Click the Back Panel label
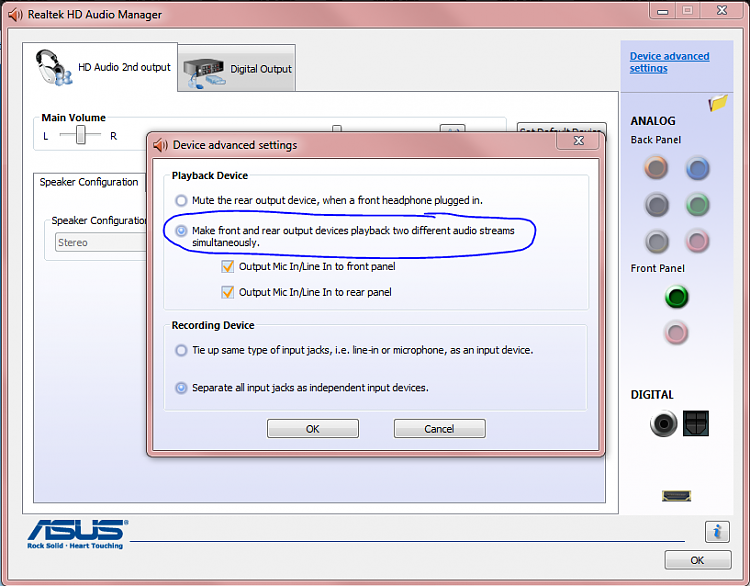The width and height of the screenshot is (750, 586). [x=655, y=140]
